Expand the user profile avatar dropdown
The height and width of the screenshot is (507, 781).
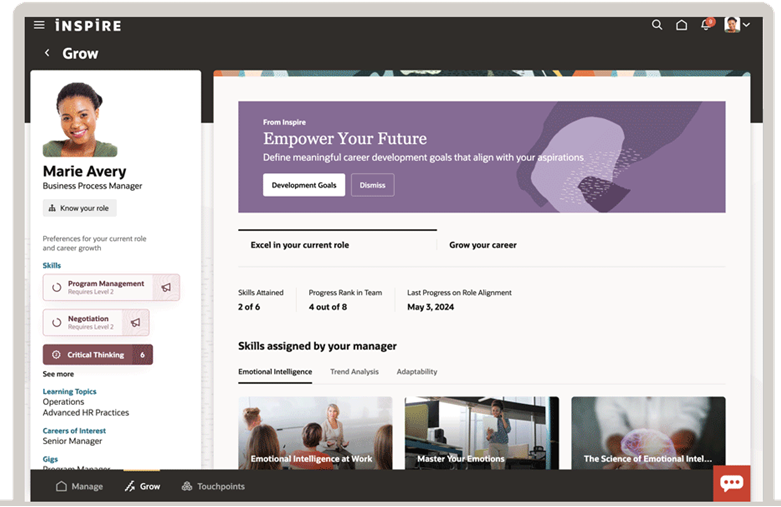[737, 25]
